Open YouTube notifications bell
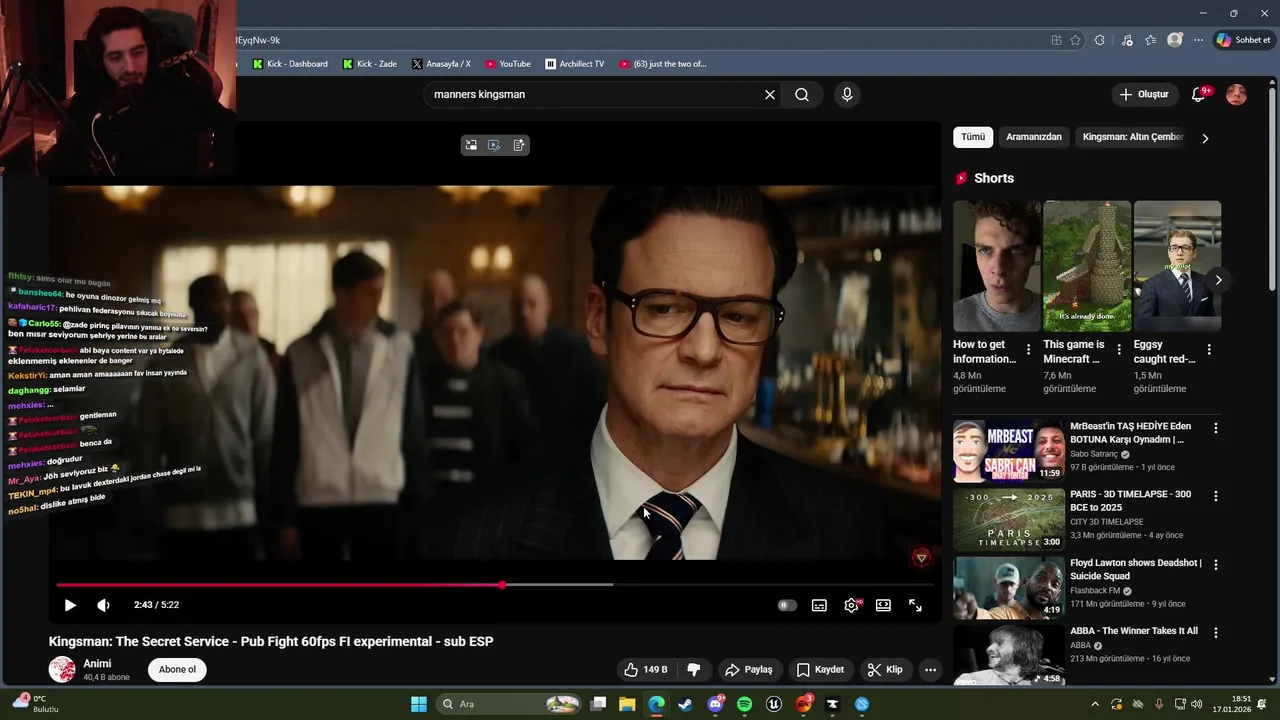The image size is (1280, 720). click(1198, 94)
